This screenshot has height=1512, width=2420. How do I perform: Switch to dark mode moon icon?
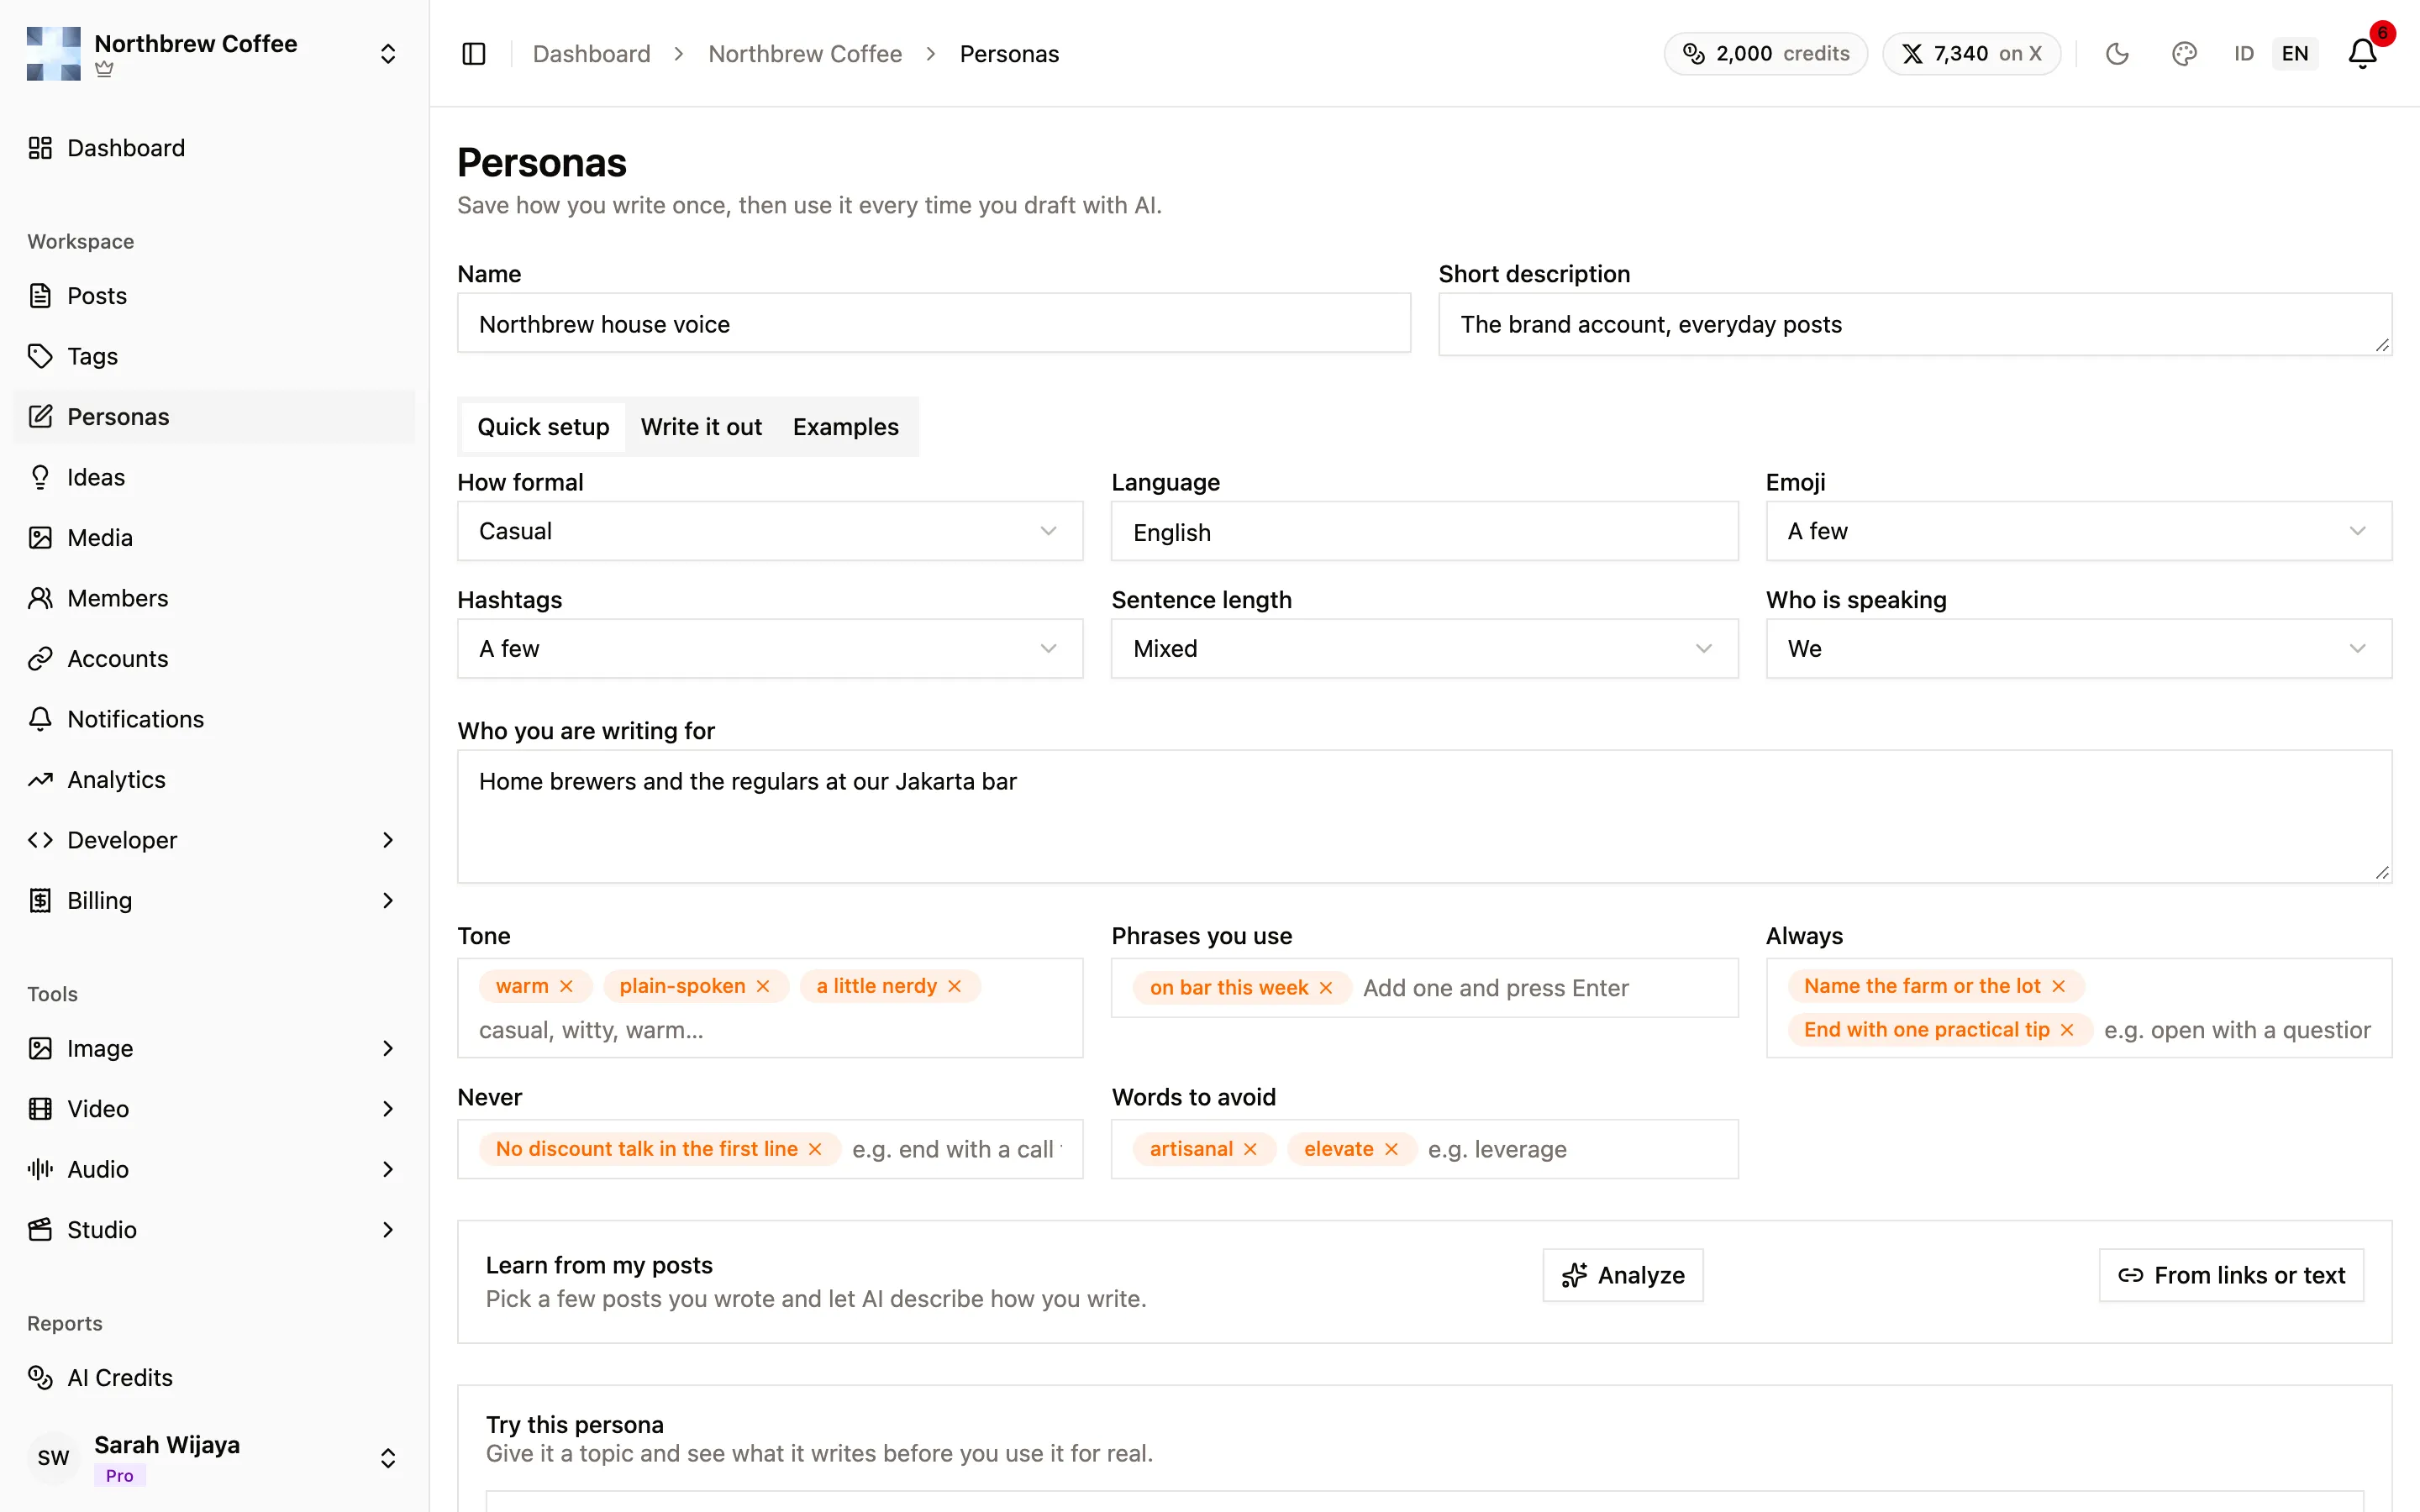pyautogui.click(x=2117, y=54)
